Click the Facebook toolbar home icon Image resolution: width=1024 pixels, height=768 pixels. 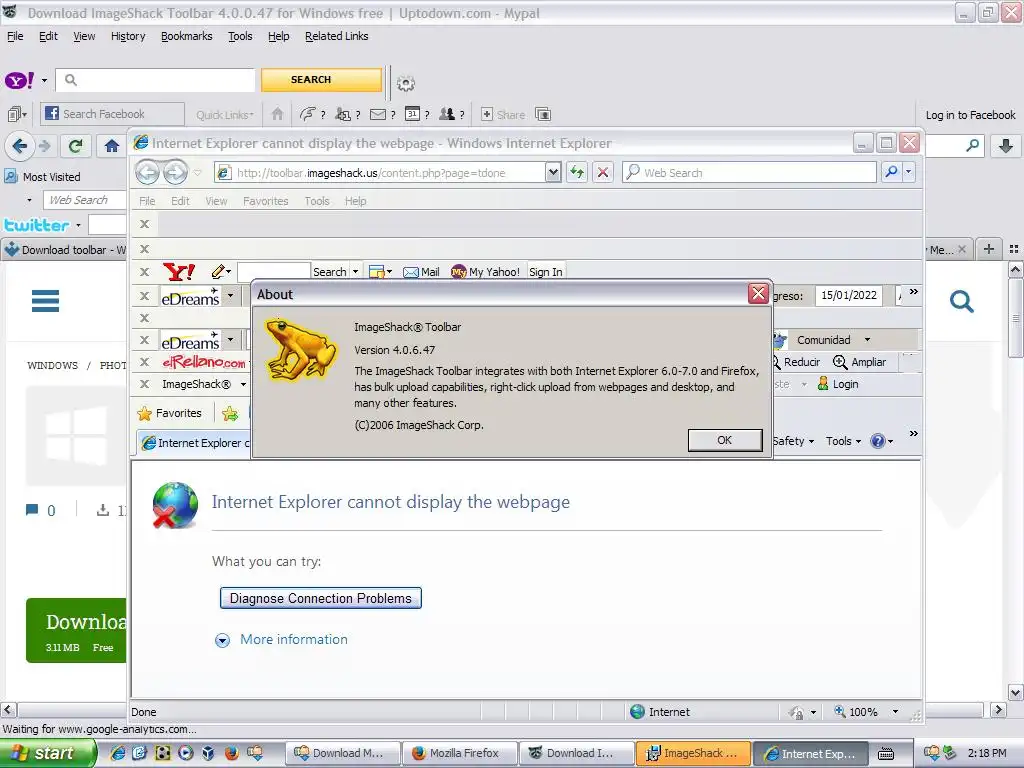pyautogui.click(x=277, y=114)
